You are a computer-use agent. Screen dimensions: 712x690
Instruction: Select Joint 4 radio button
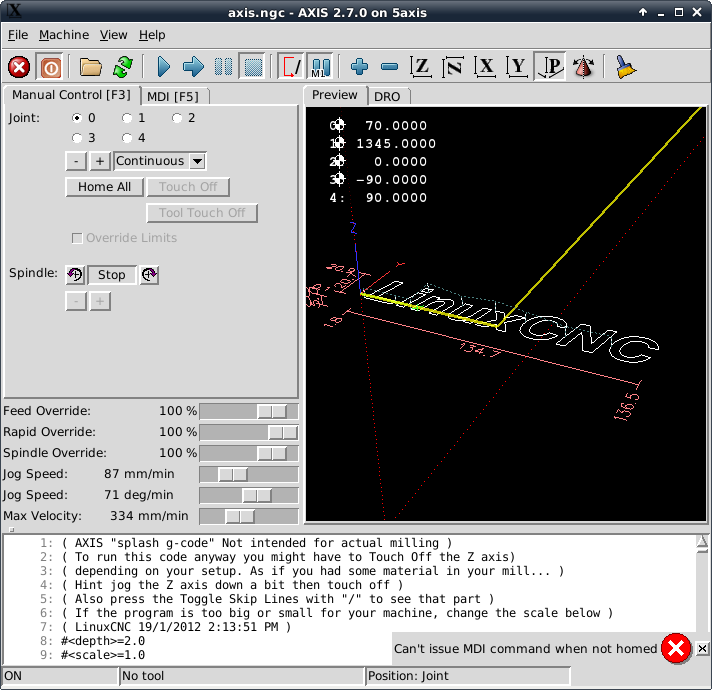[x=127, y=138]
